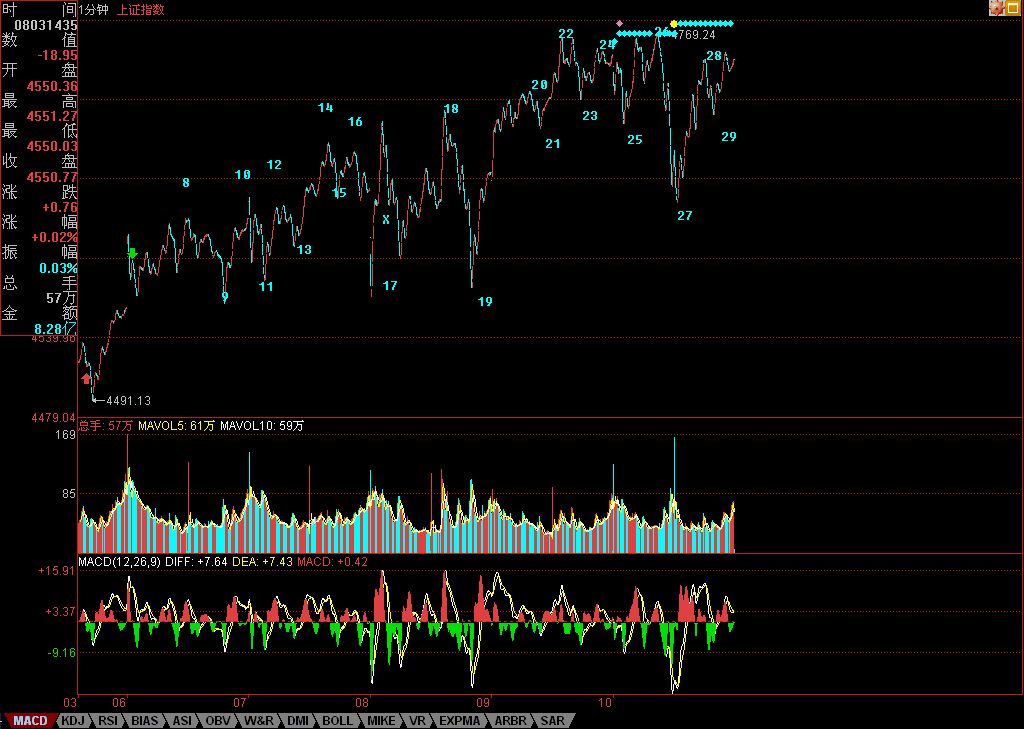1024x729 pixels.
Task: Click the yellow dot marker above the chart
Action: point(674,23)
